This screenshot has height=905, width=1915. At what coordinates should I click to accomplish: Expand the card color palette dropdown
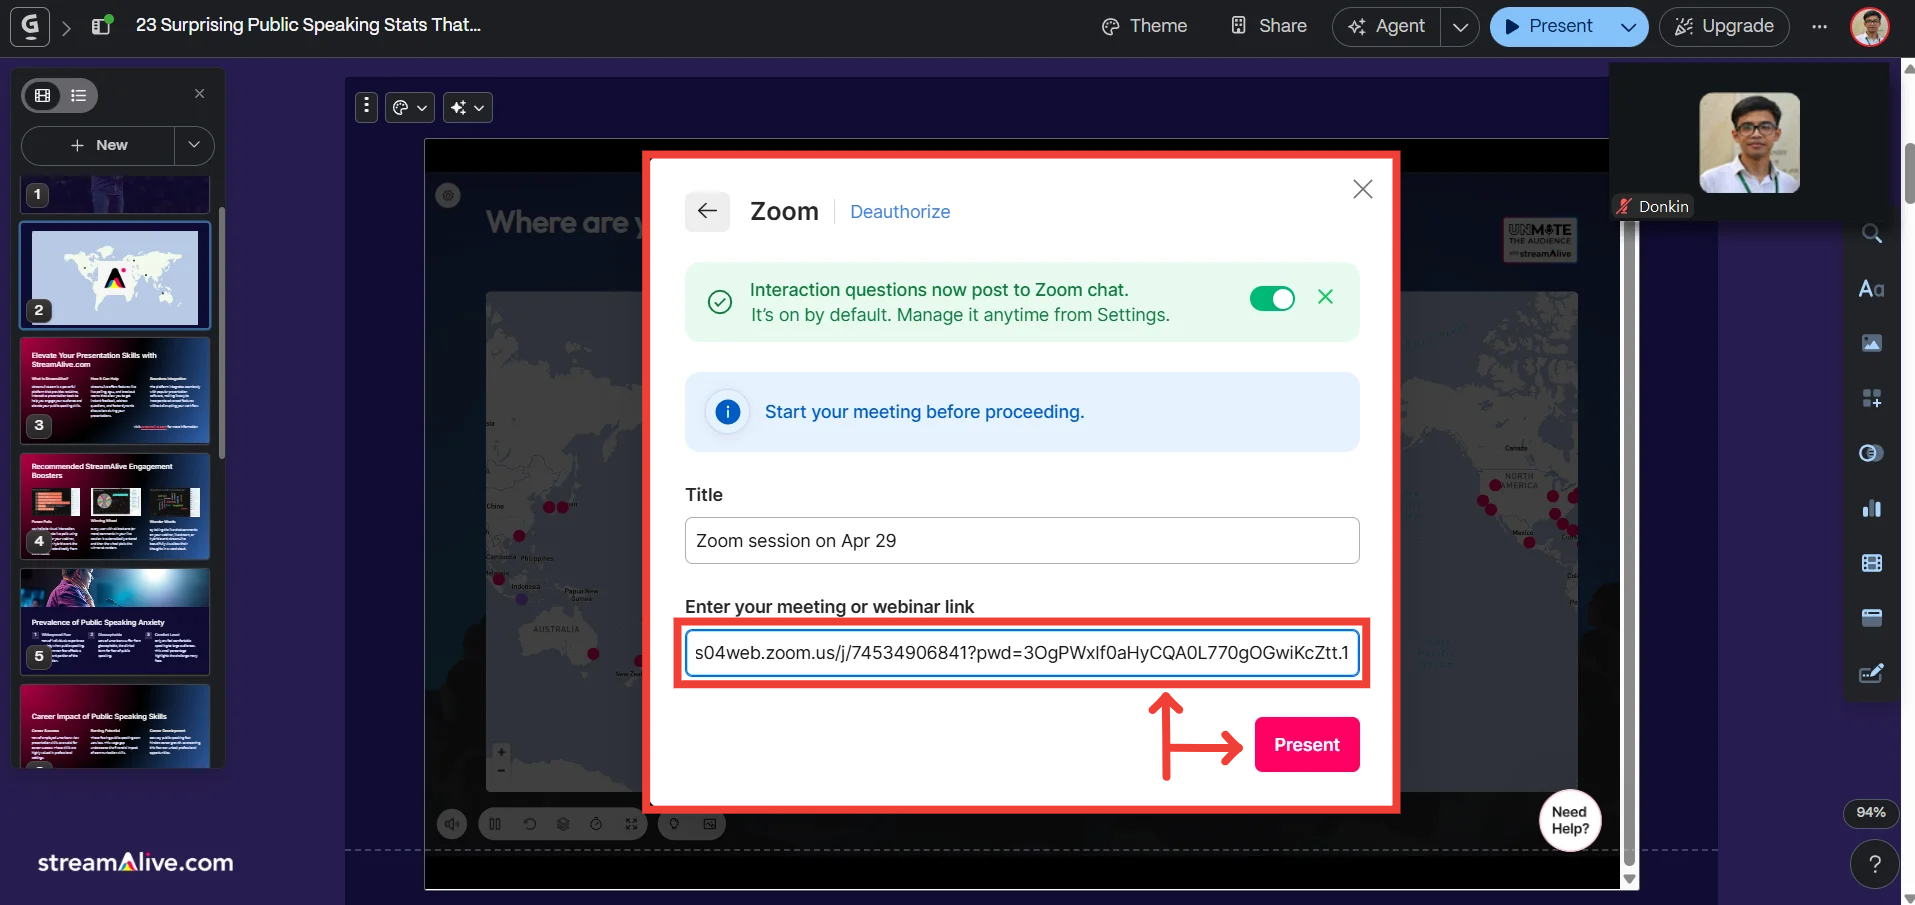tap(410, 107)
